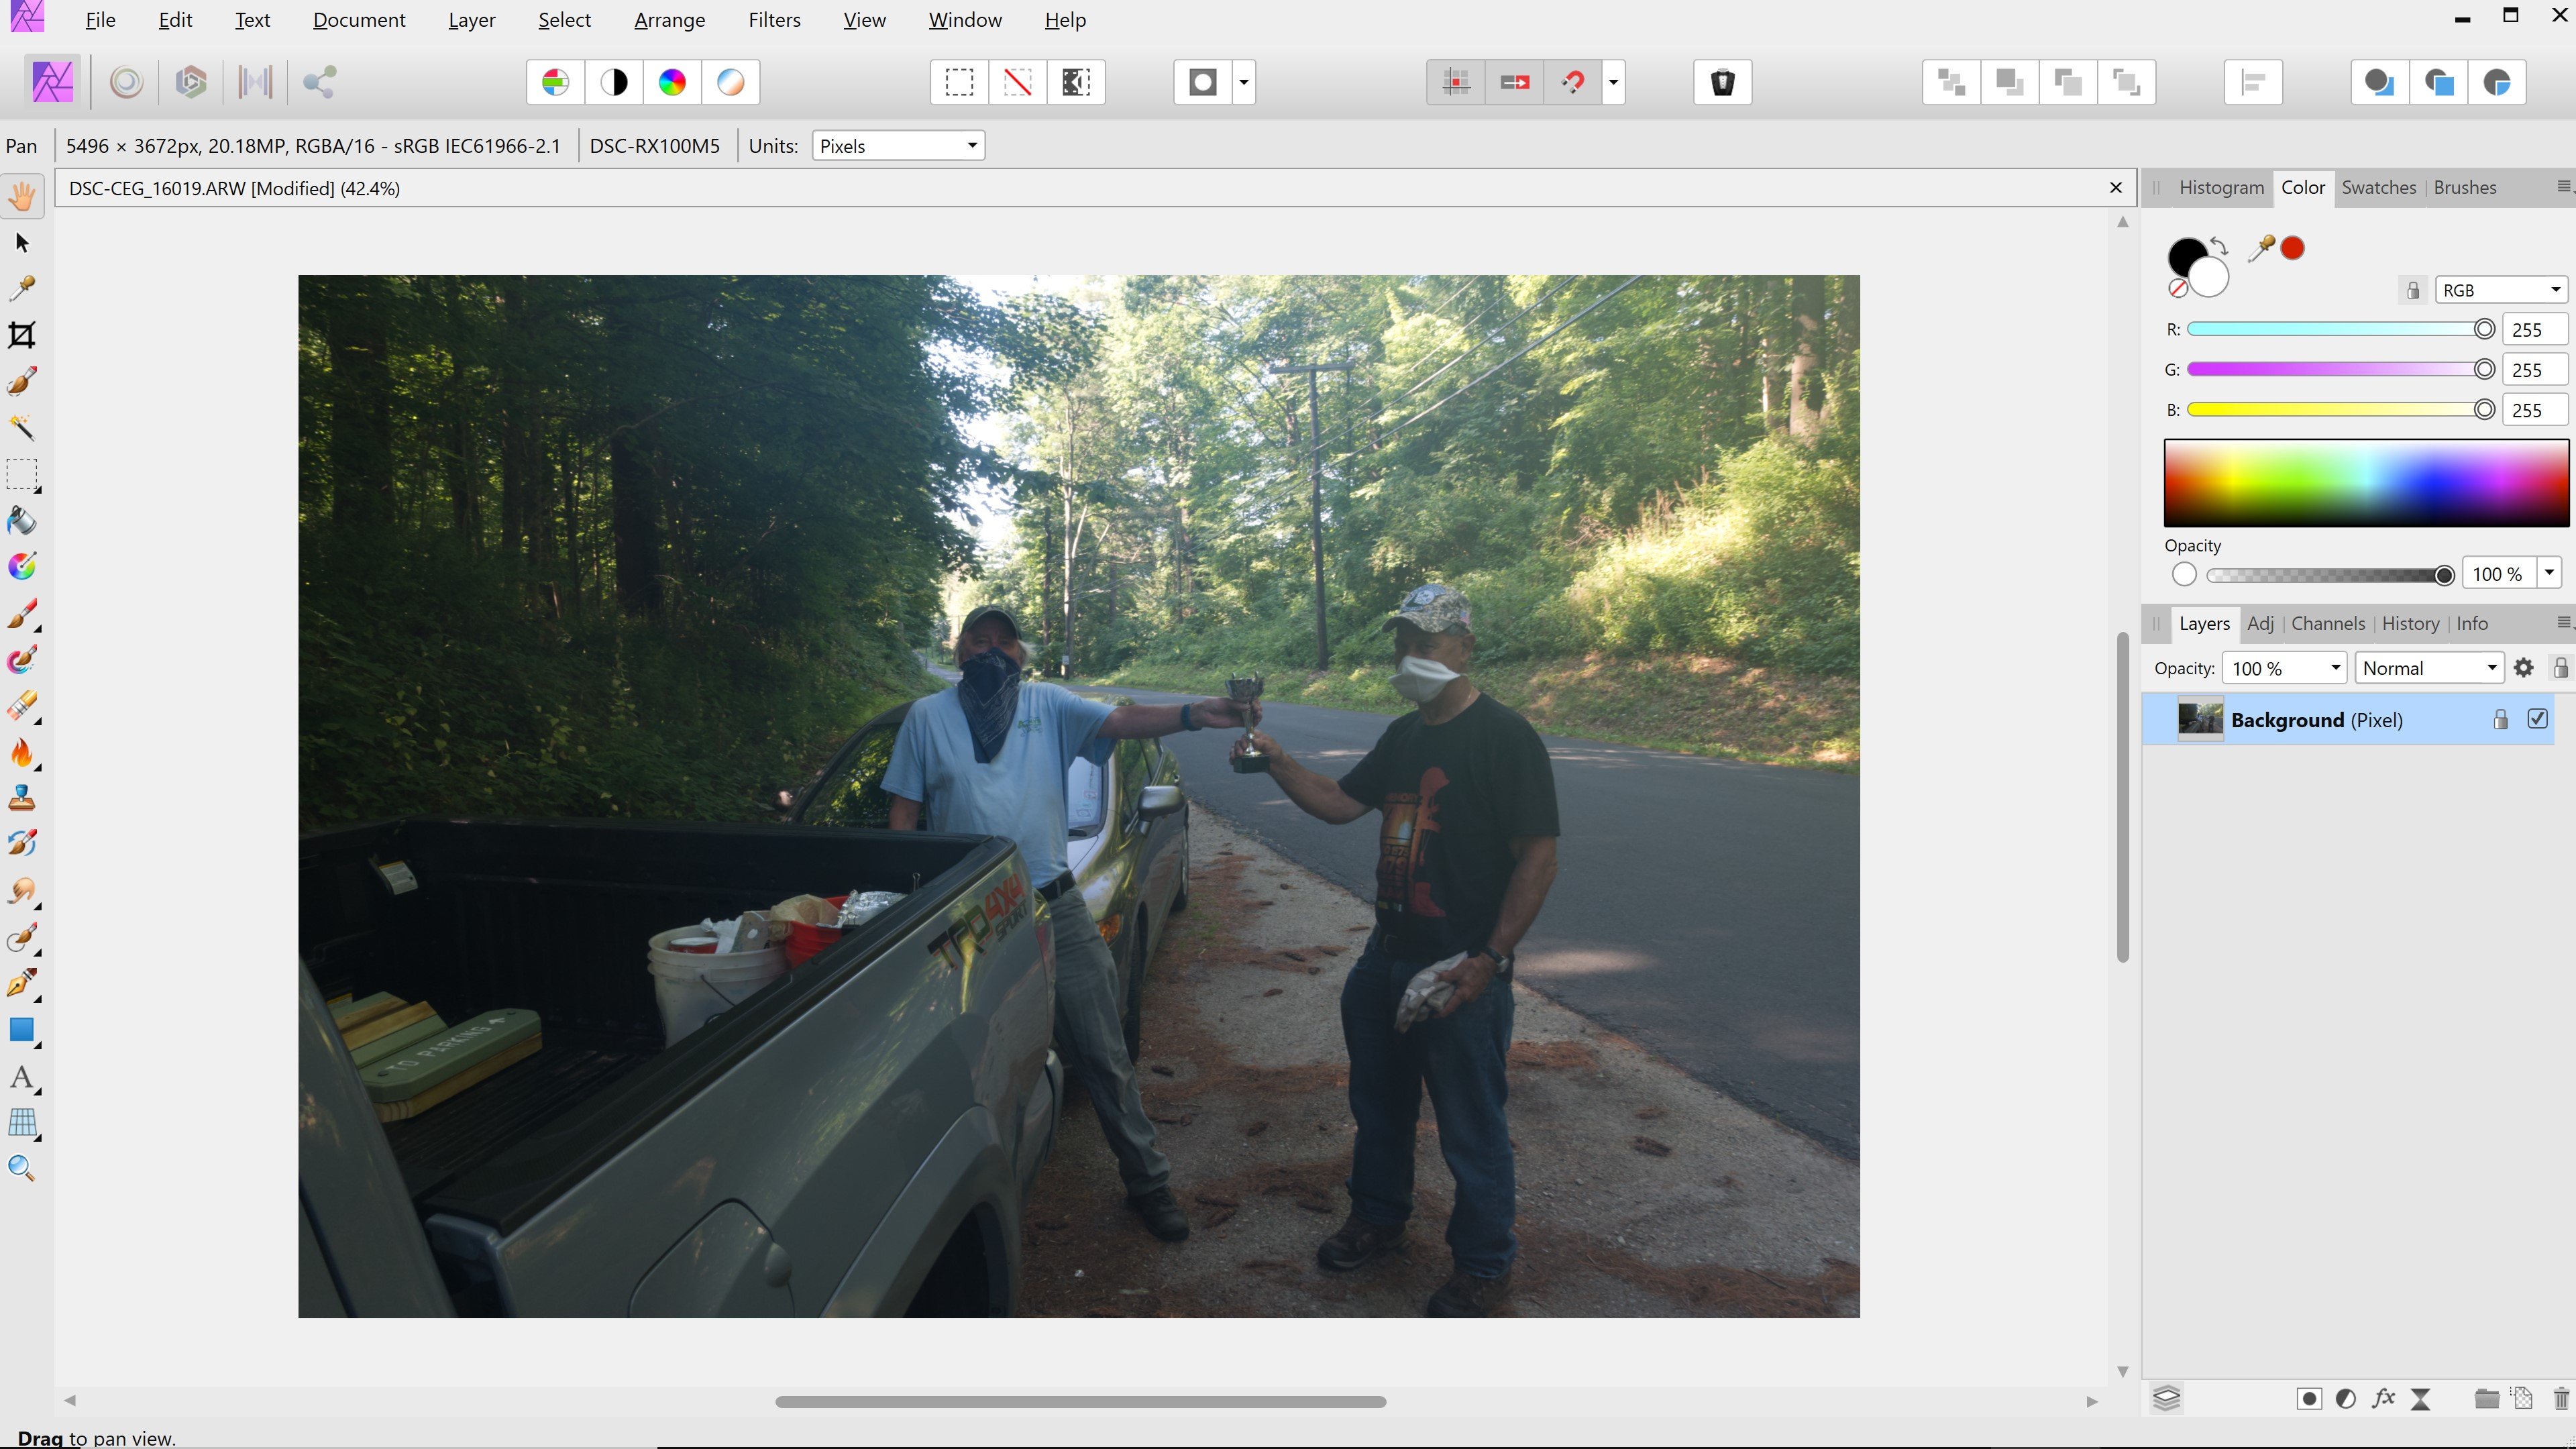
Task: Switch to the Histogram tab
Action: click(x=2221, y=187)
